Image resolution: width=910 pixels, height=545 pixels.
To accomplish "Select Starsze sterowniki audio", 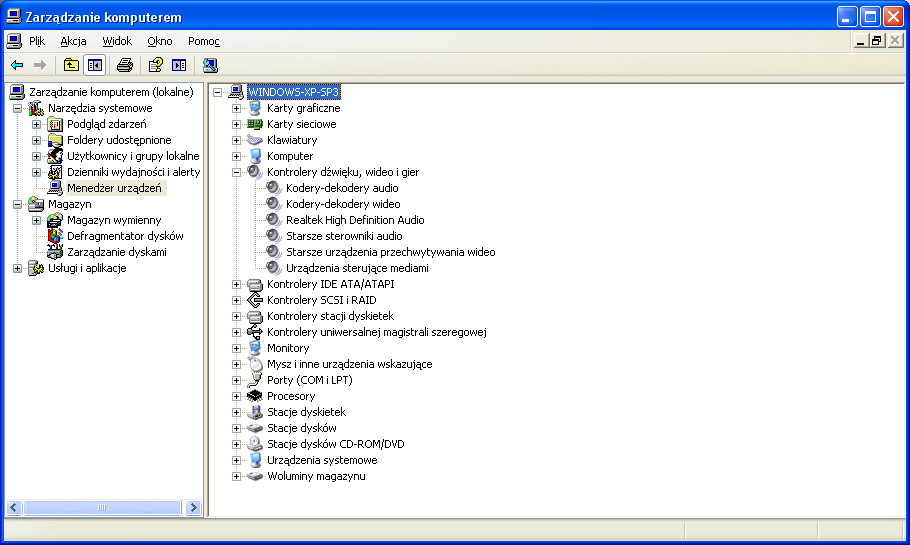I will (344, 236).
